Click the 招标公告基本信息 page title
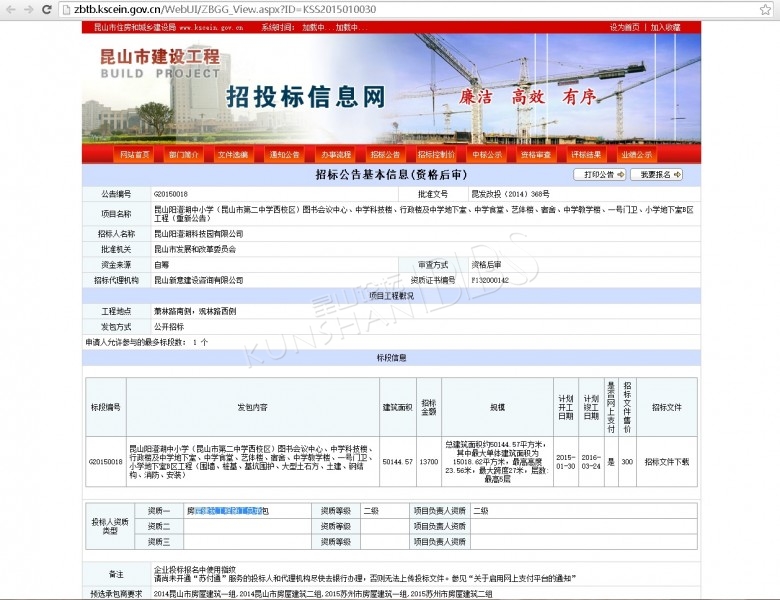Screen dimensions: 780x600 click(391, 175)
